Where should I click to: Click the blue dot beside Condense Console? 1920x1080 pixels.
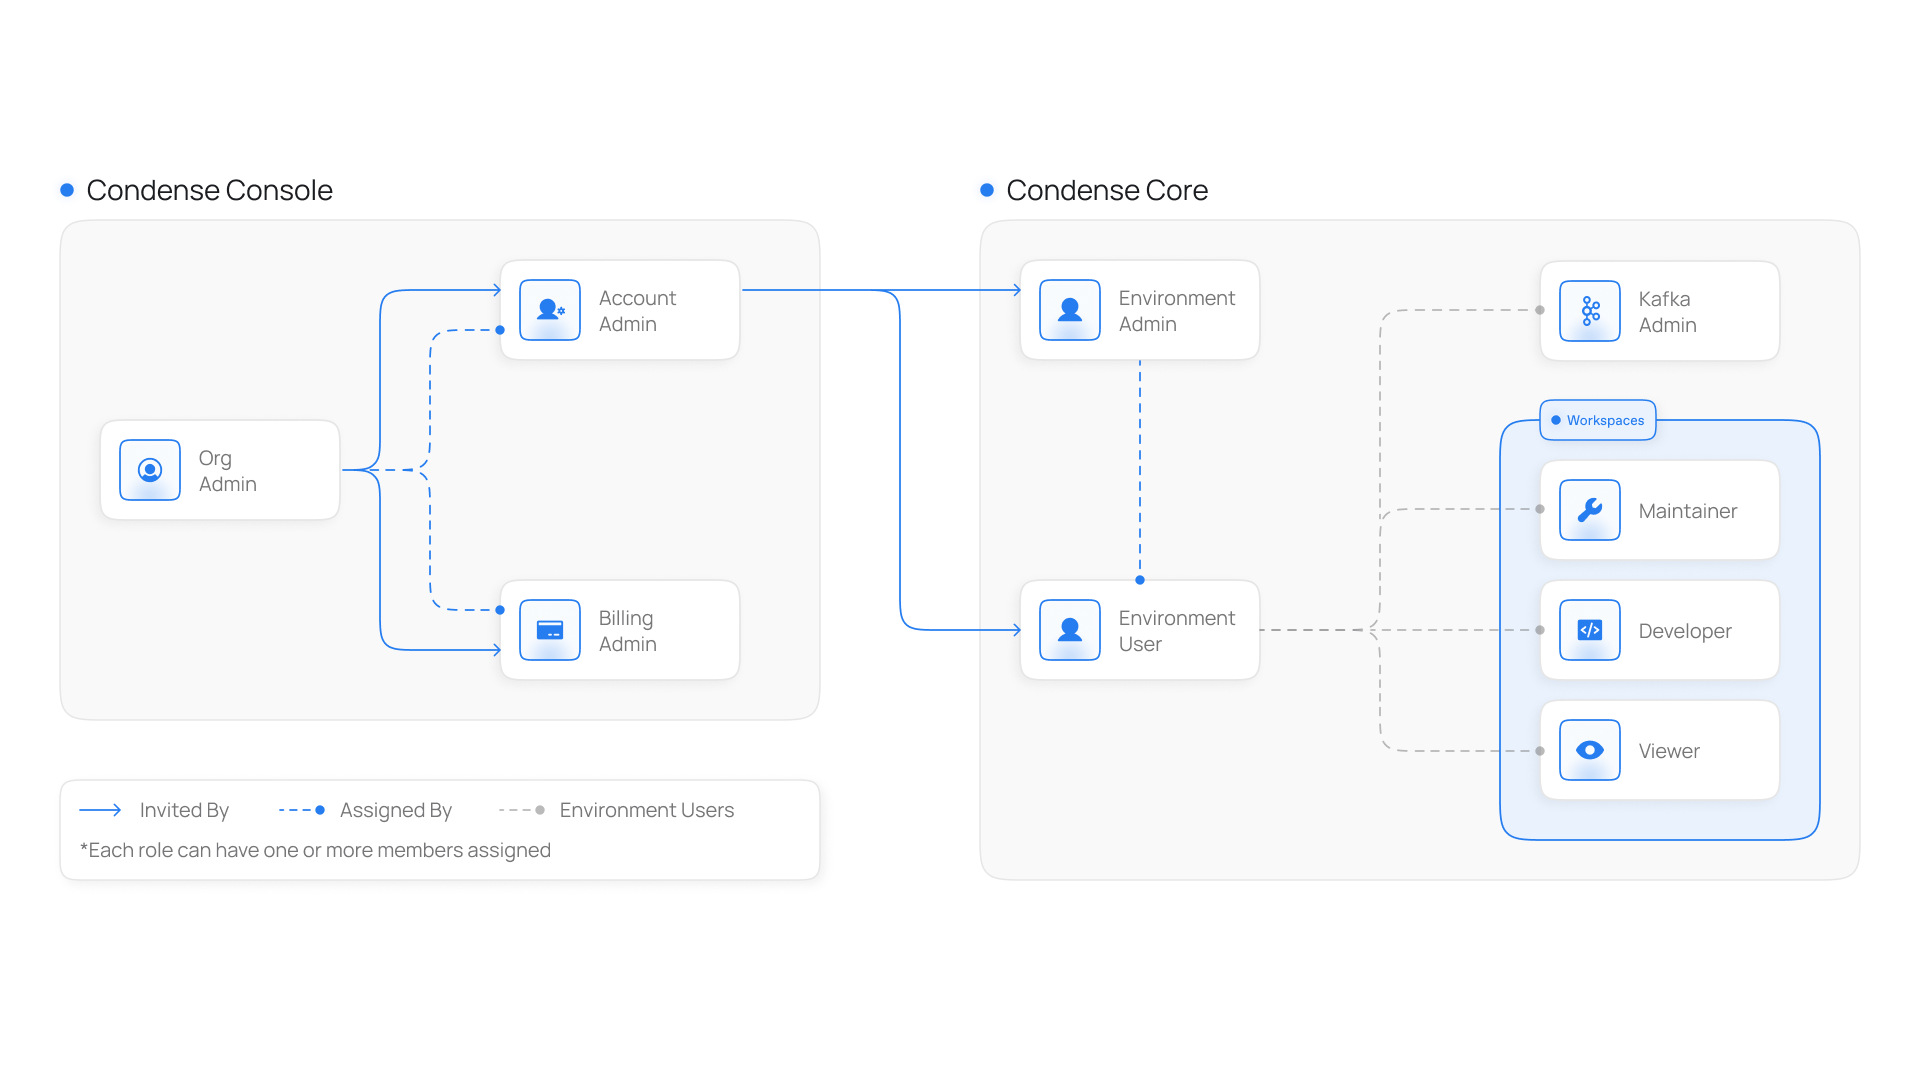pos(67,190)
